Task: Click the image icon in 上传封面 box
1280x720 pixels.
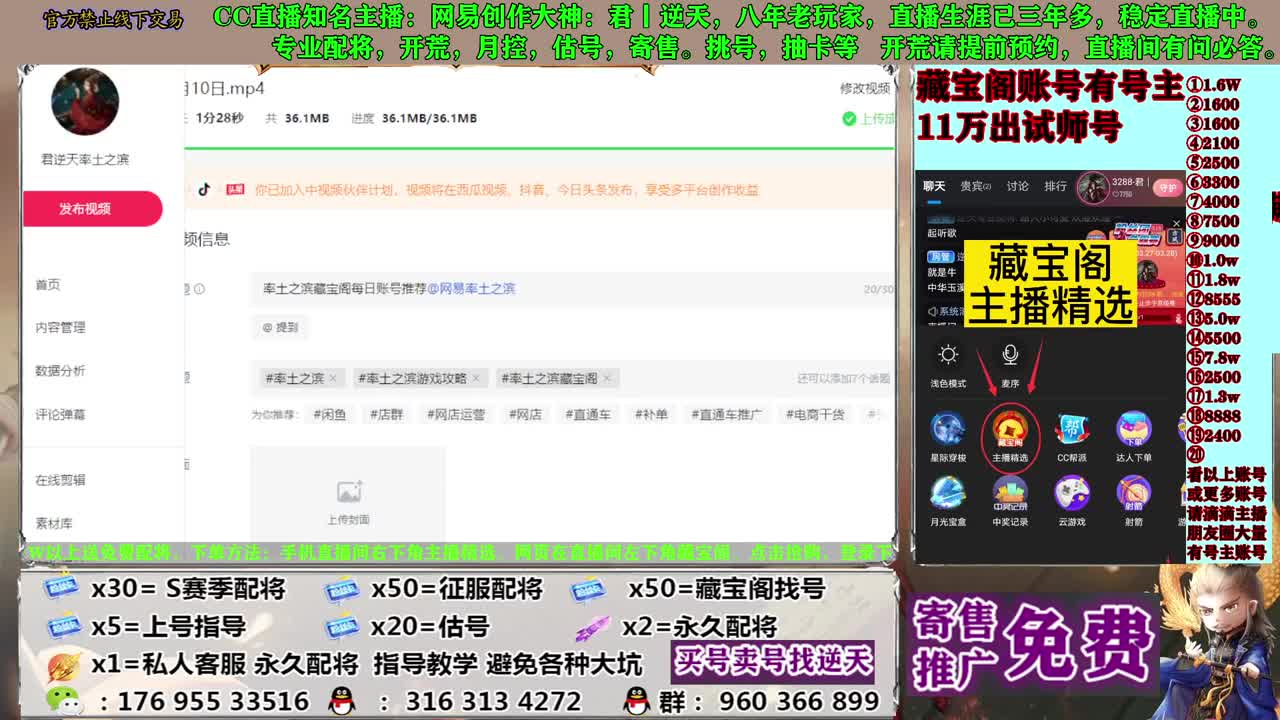Action: point(348,492)
